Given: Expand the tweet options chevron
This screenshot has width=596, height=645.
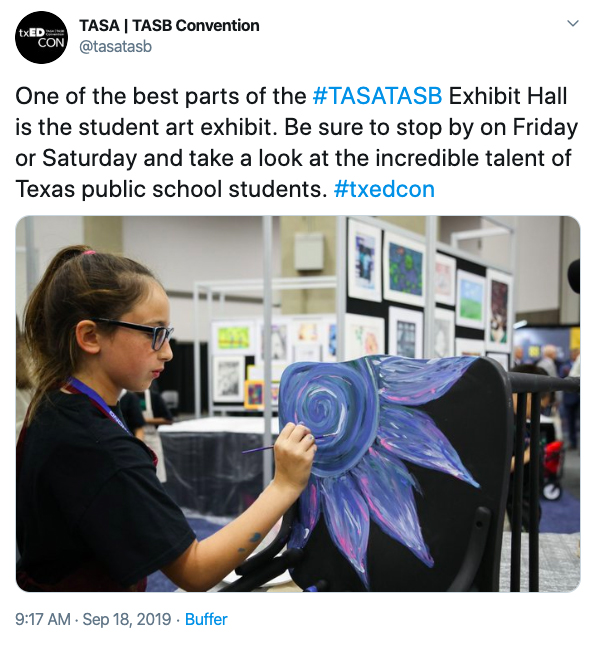Looking at the screenshot, I should pyautogui.click(x=573, y=23).
